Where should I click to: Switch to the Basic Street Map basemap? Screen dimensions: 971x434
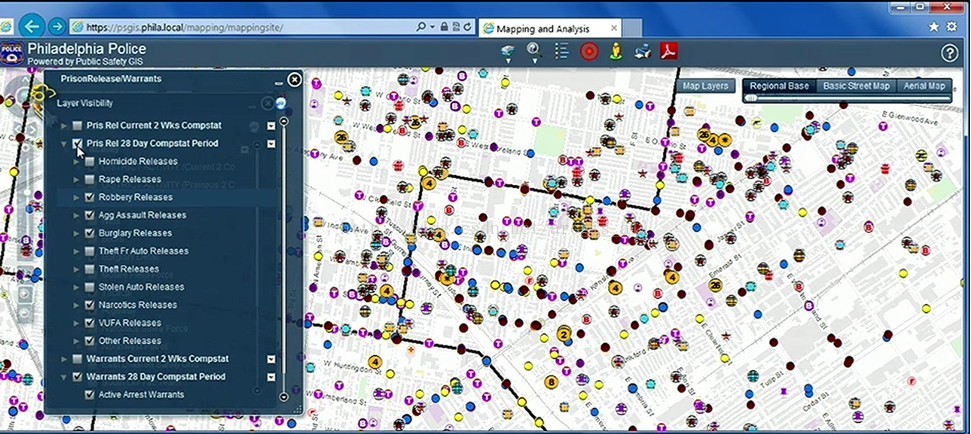tap(855, 87)
